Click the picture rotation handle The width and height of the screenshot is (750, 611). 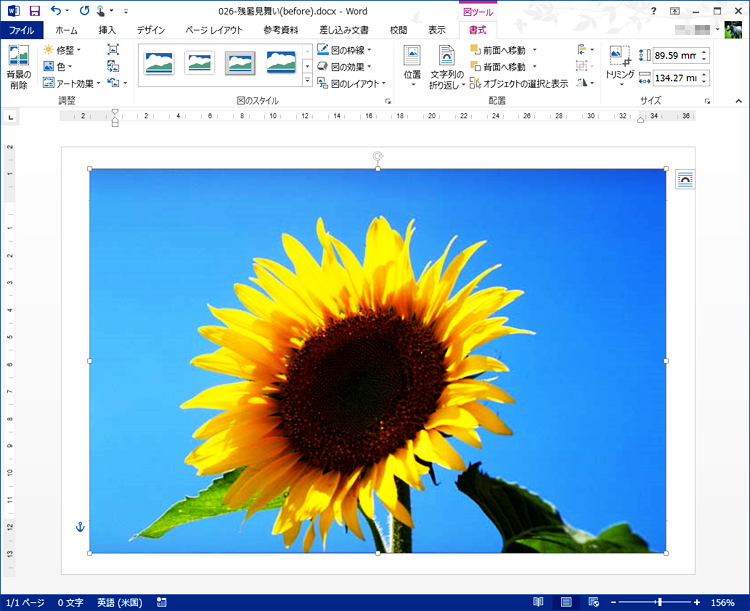[378, 156]
